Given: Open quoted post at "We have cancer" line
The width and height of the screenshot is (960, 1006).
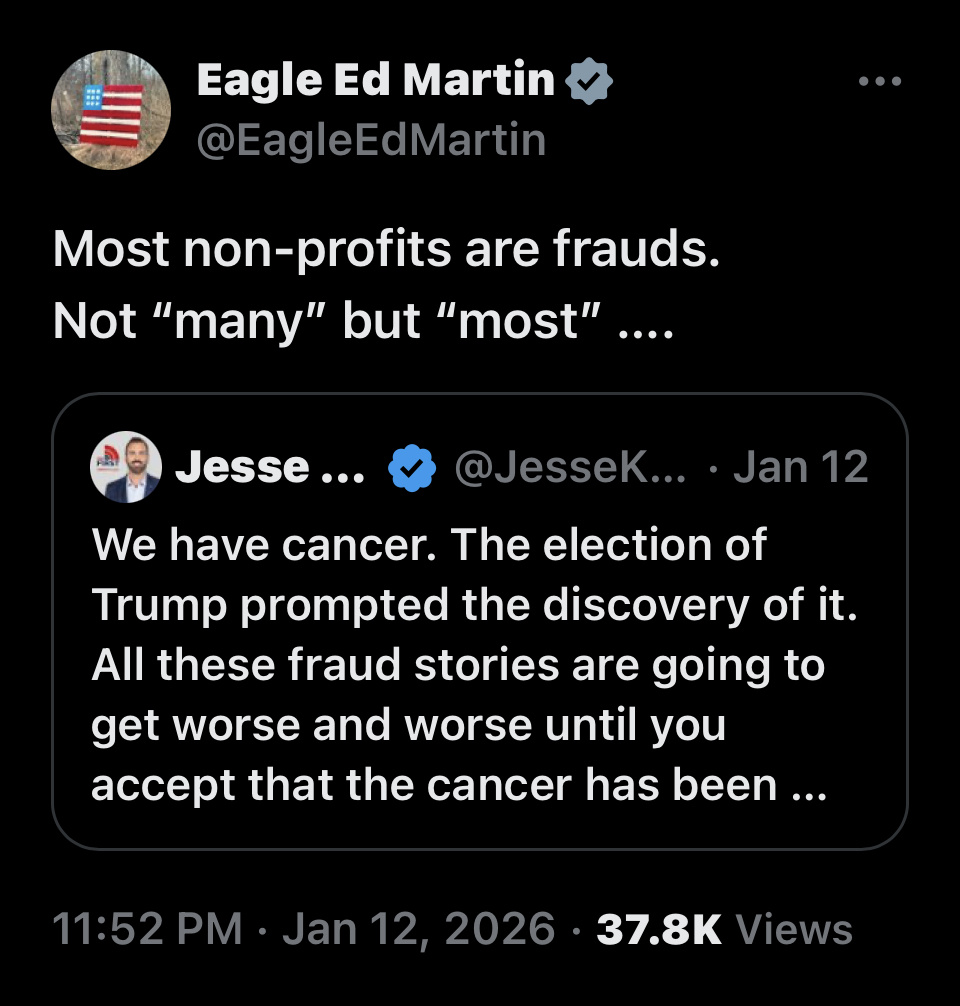Looking at the screenshot, I should pyautogui.click(x=429, y=545).
